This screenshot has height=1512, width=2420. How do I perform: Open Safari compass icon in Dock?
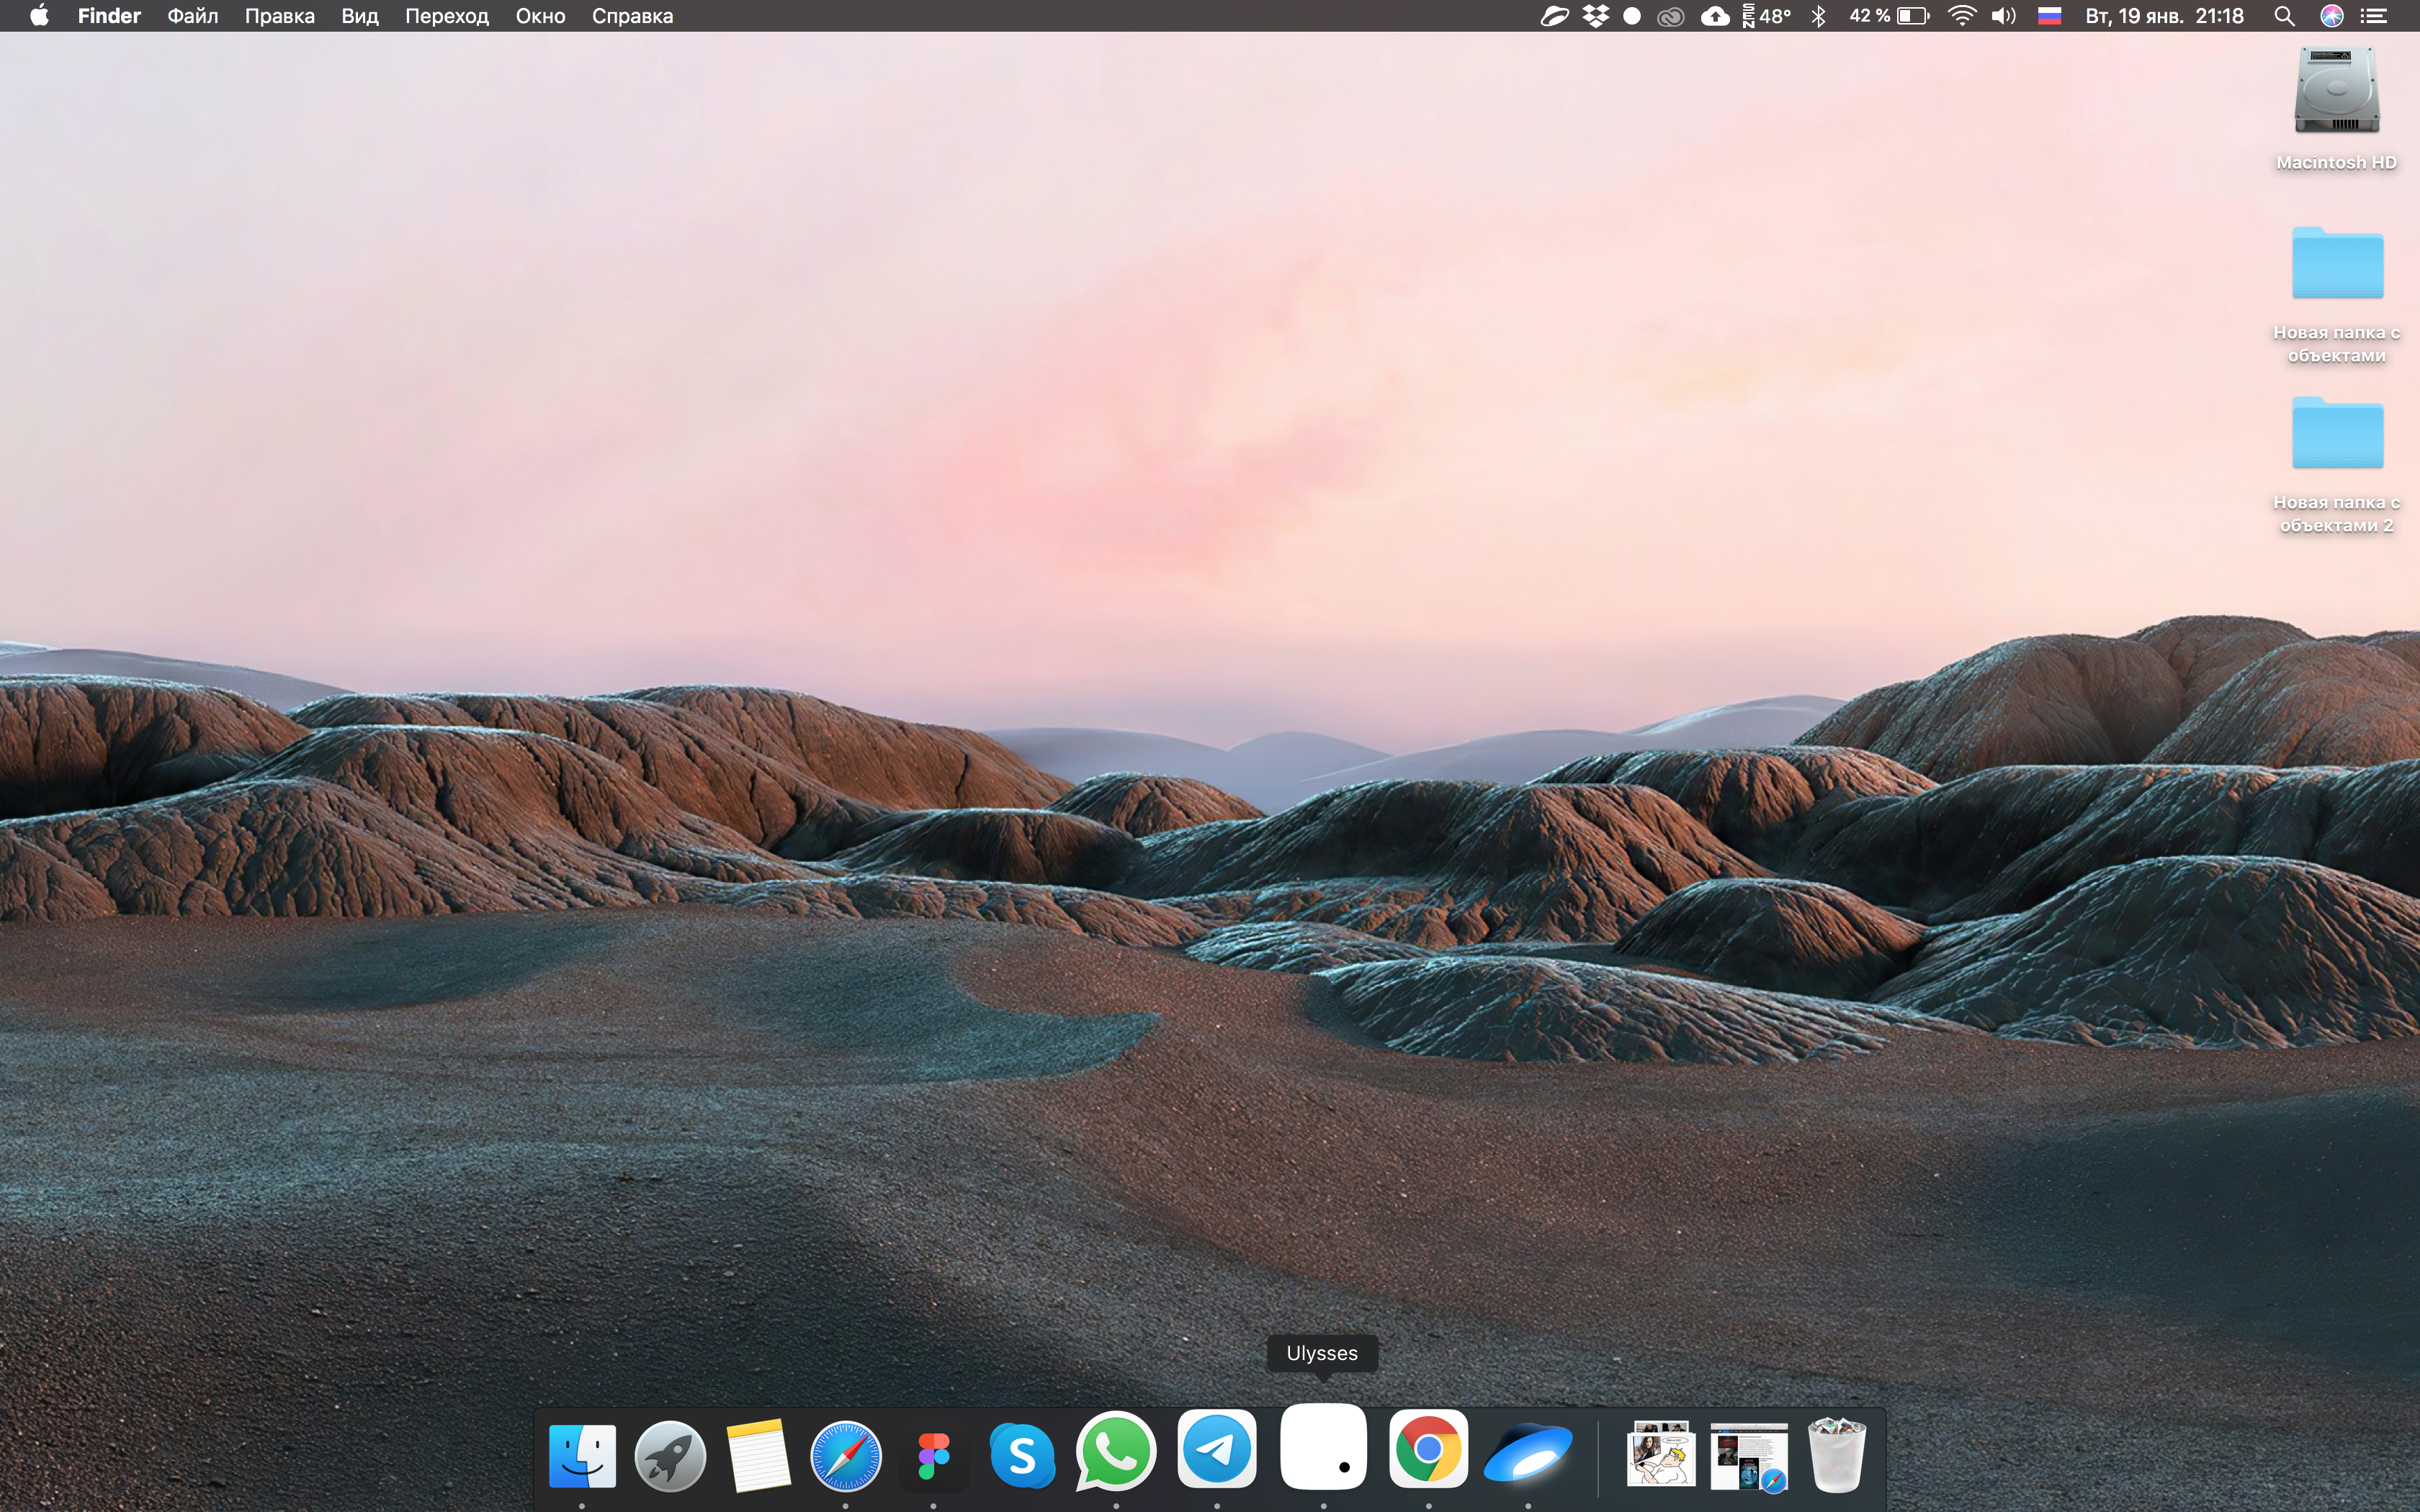[845, 1456]
